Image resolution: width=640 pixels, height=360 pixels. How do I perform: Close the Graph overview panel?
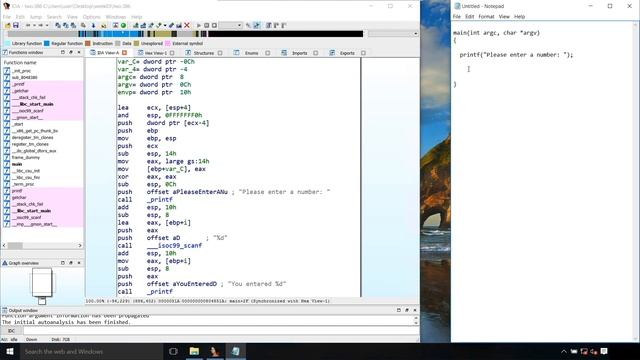(79, 263)
